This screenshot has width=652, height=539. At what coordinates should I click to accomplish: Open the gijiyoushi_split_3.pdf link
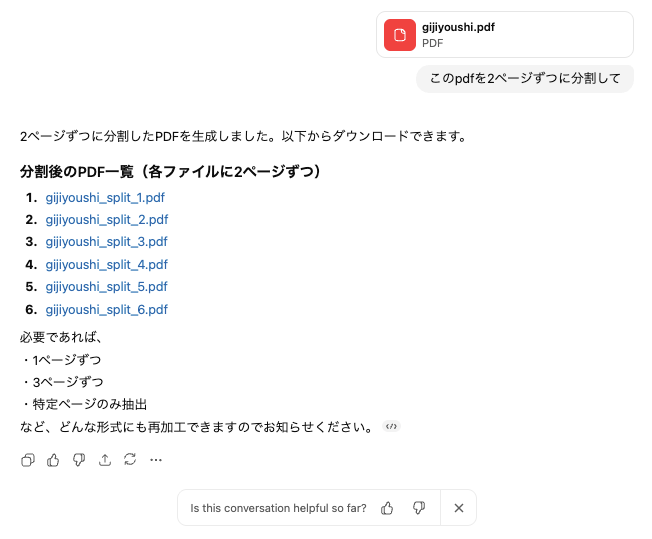pyautogui.click(x=106, y=242)
